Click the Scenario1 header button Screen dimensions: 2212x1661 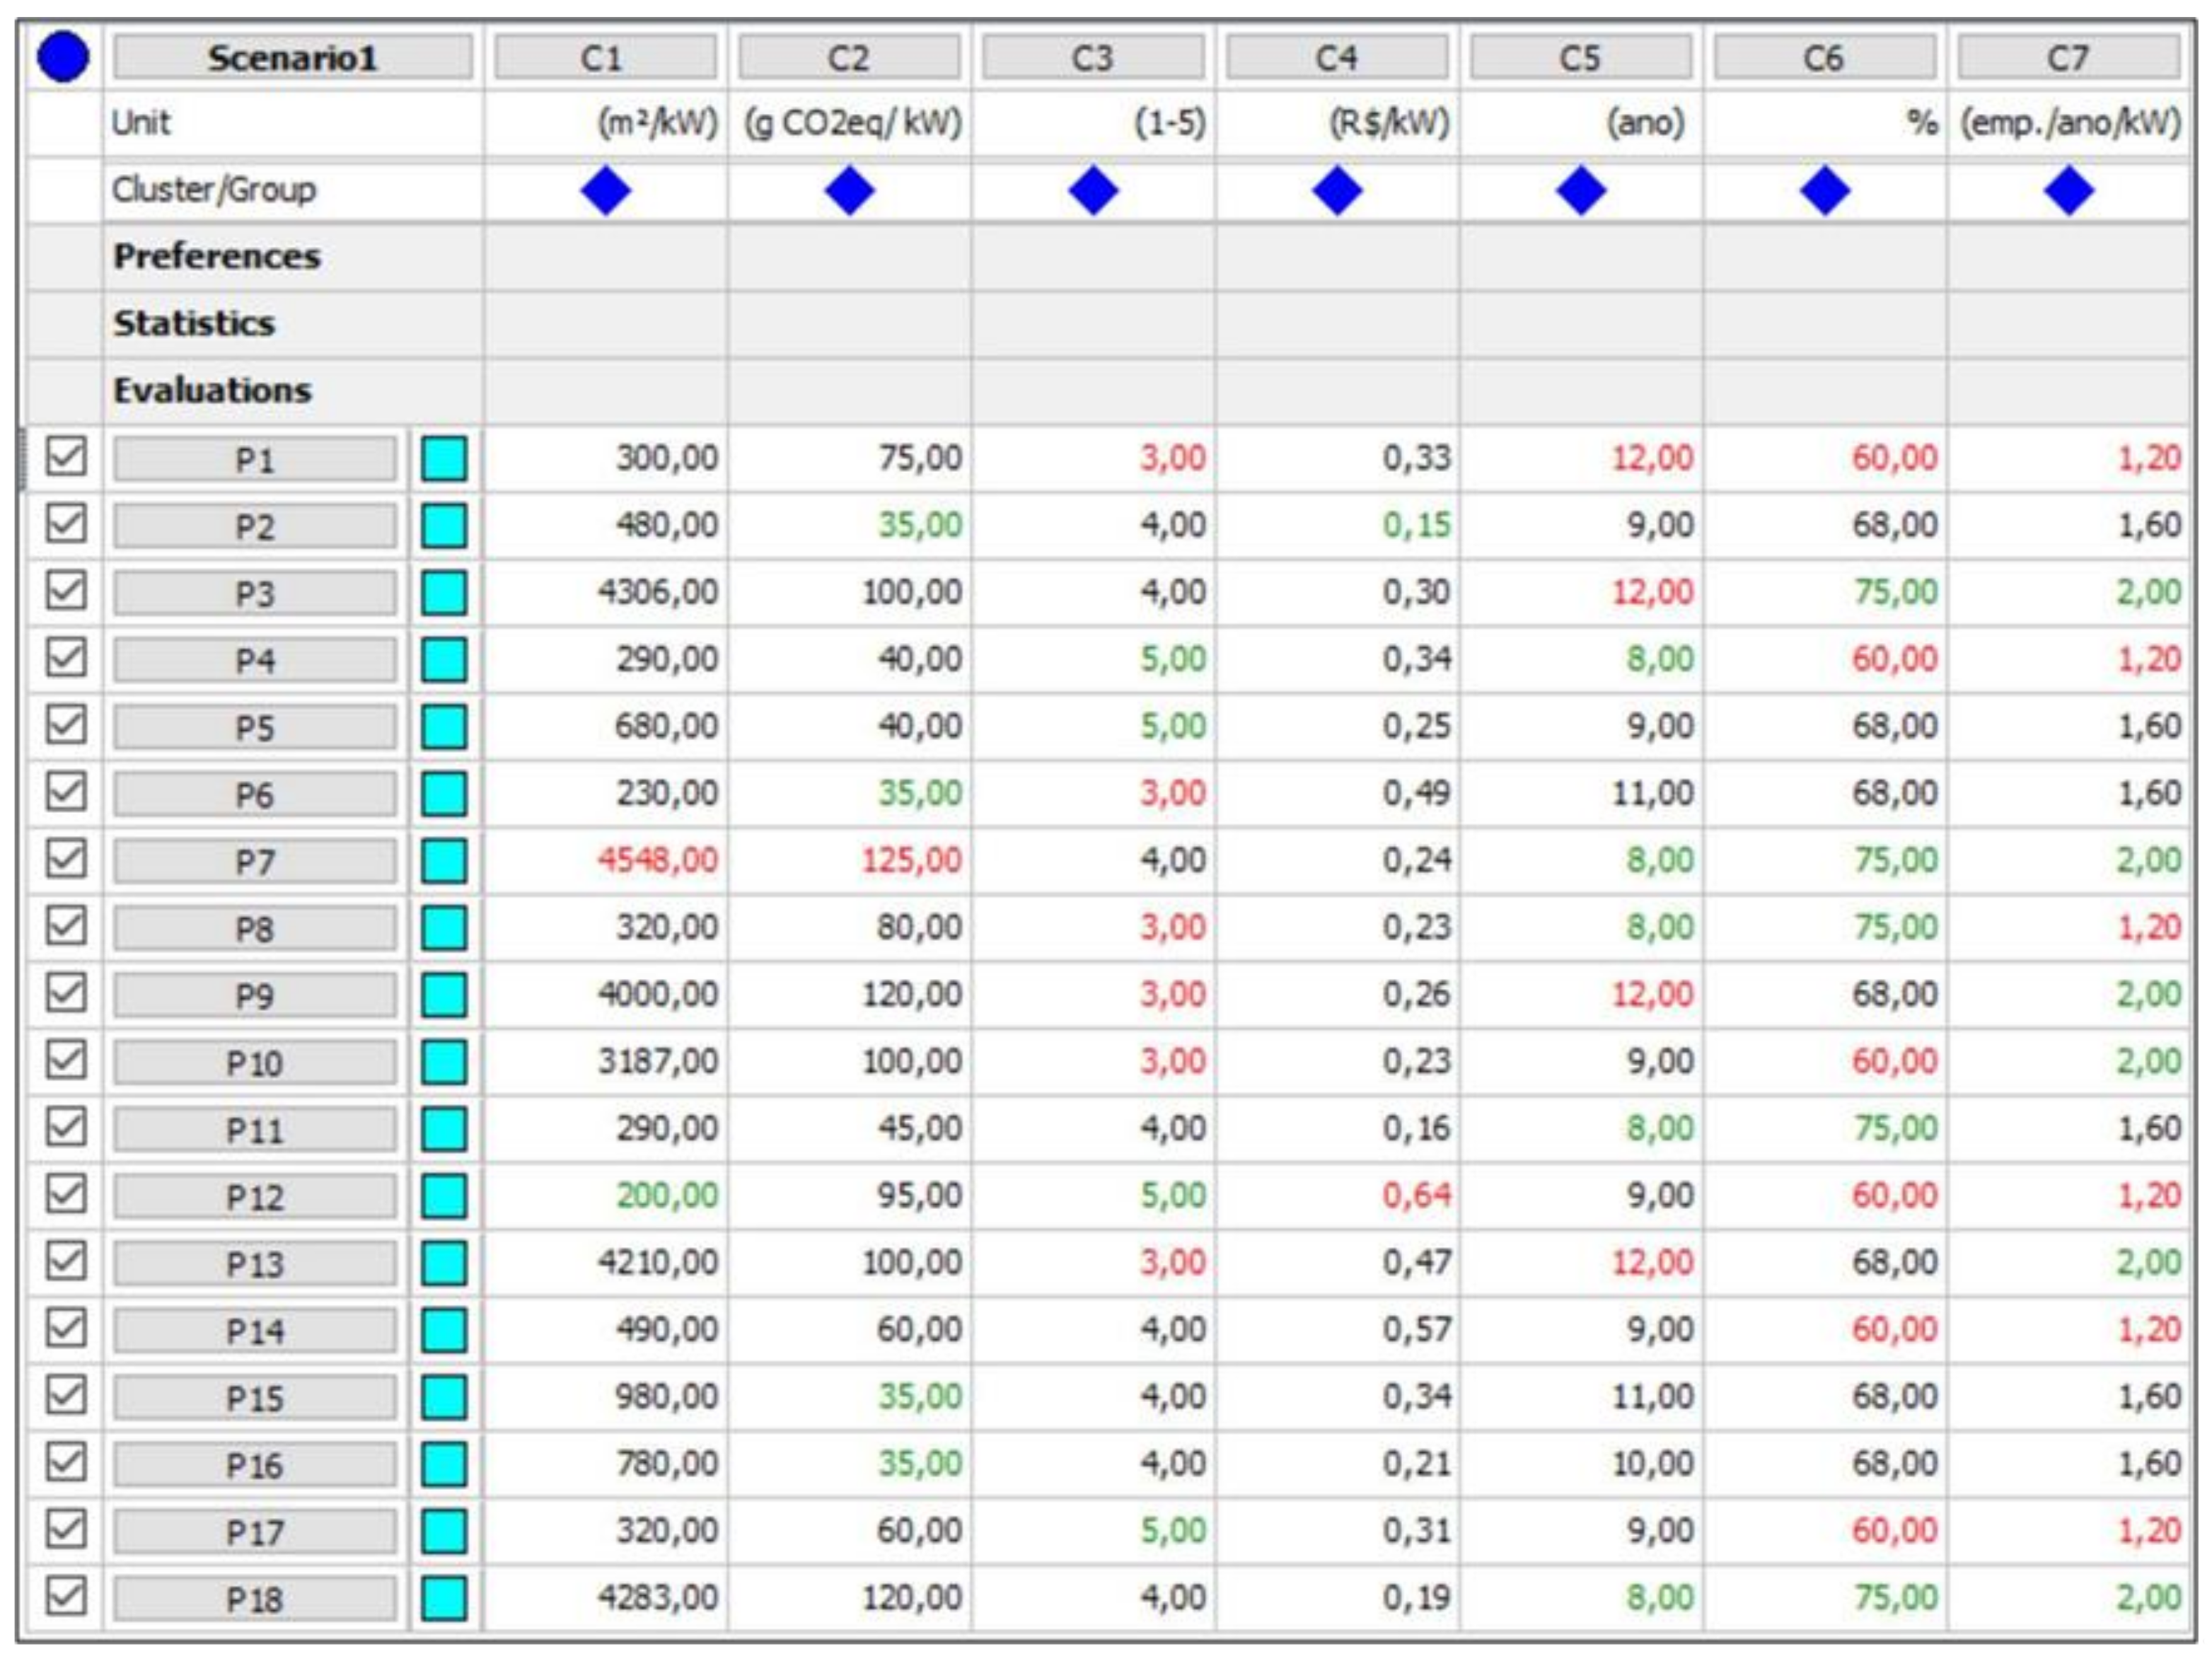pos(292,58)
